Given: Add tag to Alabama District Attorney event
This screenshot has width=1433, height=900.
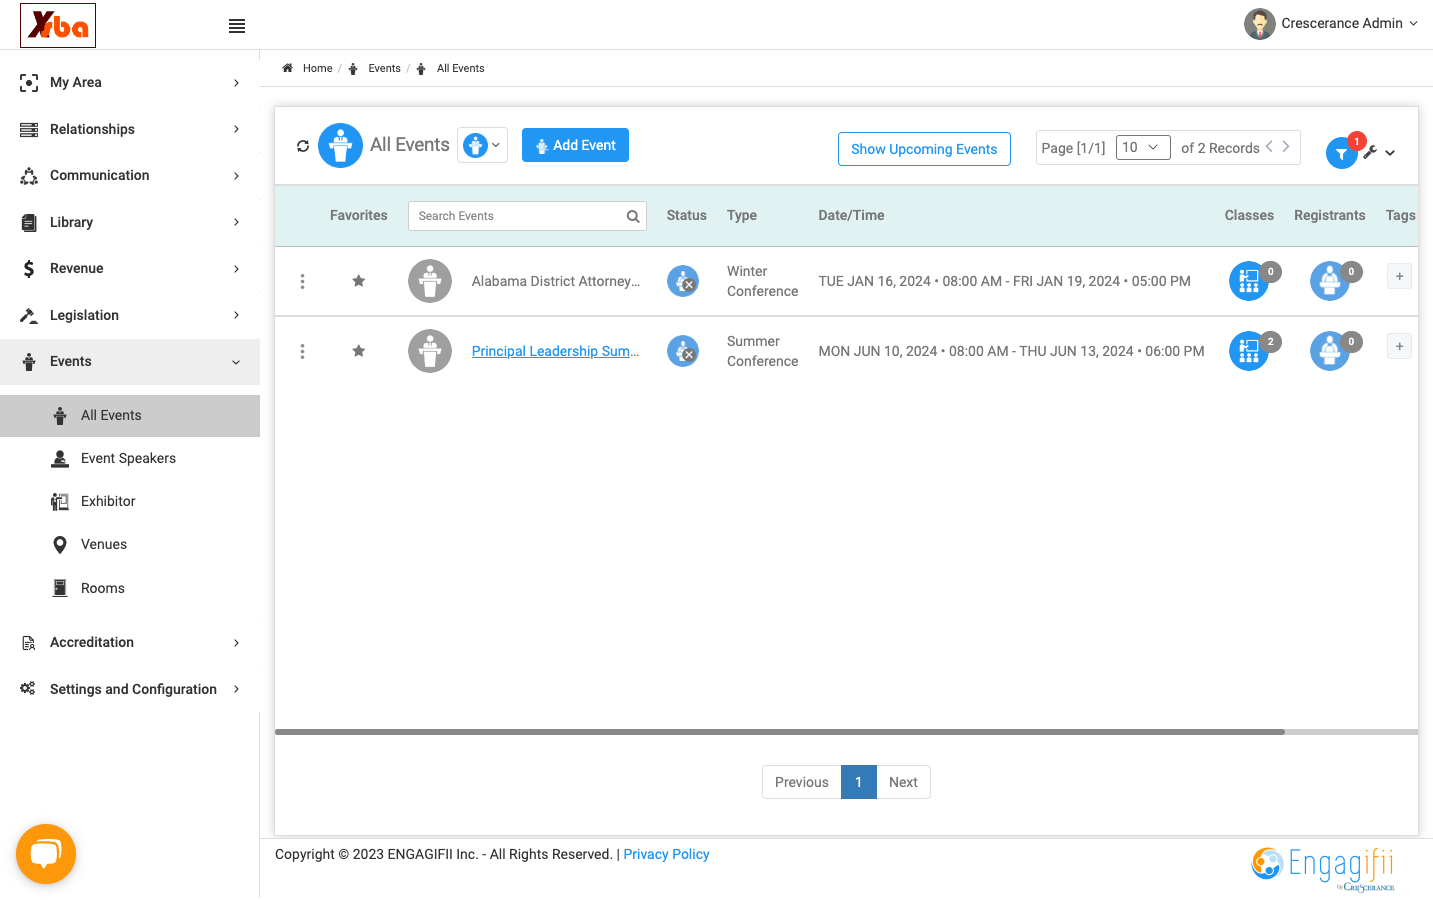Looking at the screenshot, I should pos(1399,276).
